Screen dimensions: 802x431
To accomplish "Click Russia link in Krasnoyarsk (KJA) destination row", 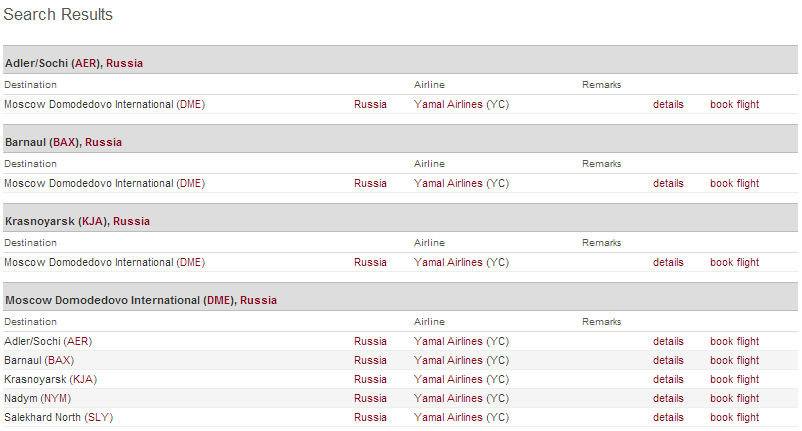I will tap(370, 379).
